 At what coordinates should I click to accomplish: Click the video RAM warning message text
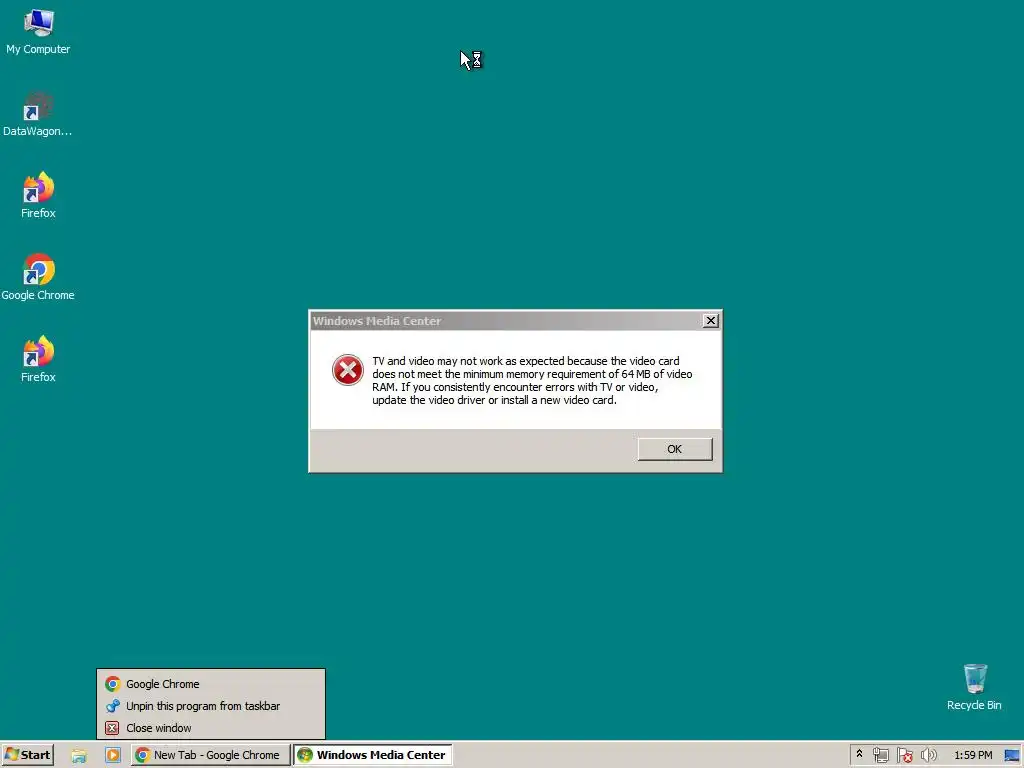(532, 381)
